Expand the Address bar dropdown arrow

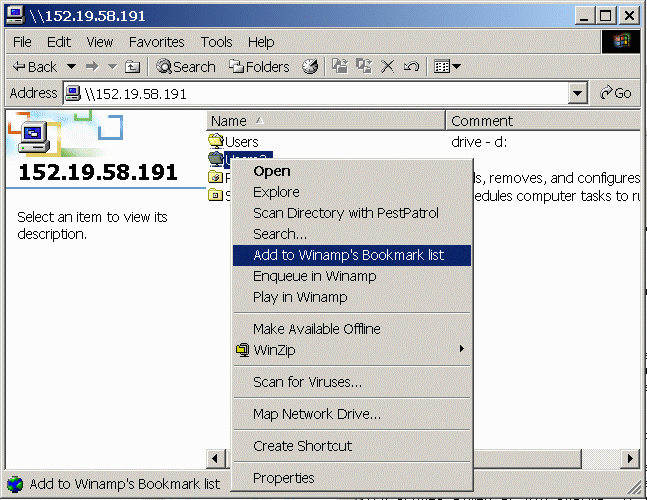[x=577, y=94]
